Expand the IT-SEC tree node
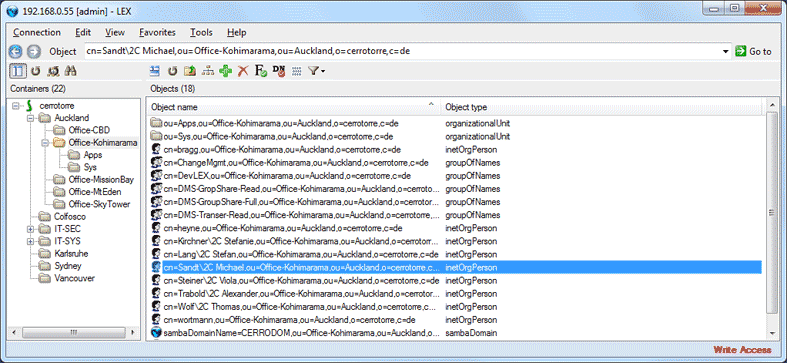This screenshot has height=363, width=787. coord(31,229)
